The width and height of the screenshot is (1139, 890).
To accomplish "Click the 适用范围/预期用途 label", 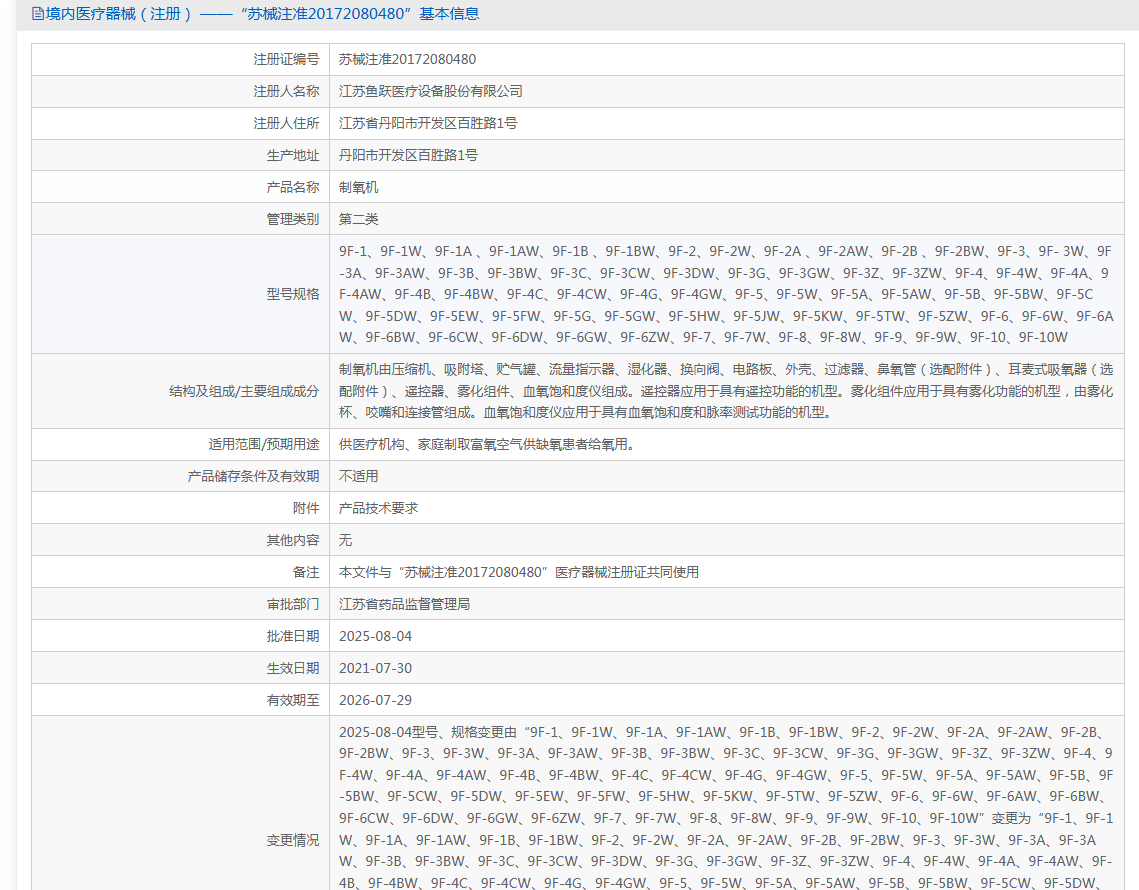I will (x=264, y=445).
